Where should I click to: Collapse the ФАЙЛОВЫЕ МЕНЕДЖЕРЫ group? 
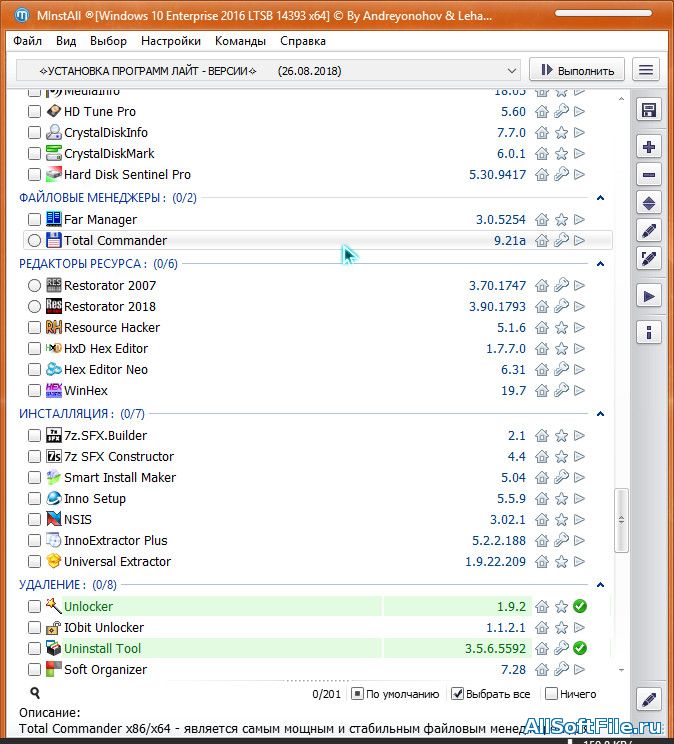(x=600, y=198)
